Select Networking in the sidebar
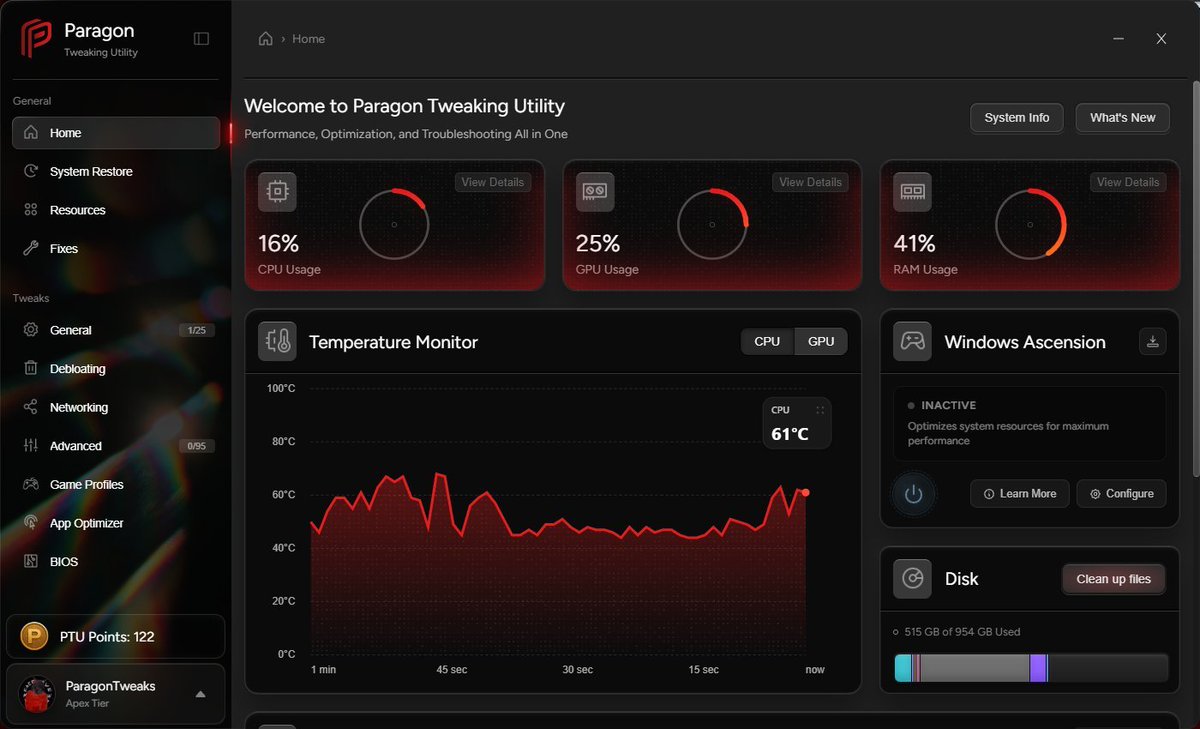The height and width of the screenshot is (729, 1200). (116, 407)
